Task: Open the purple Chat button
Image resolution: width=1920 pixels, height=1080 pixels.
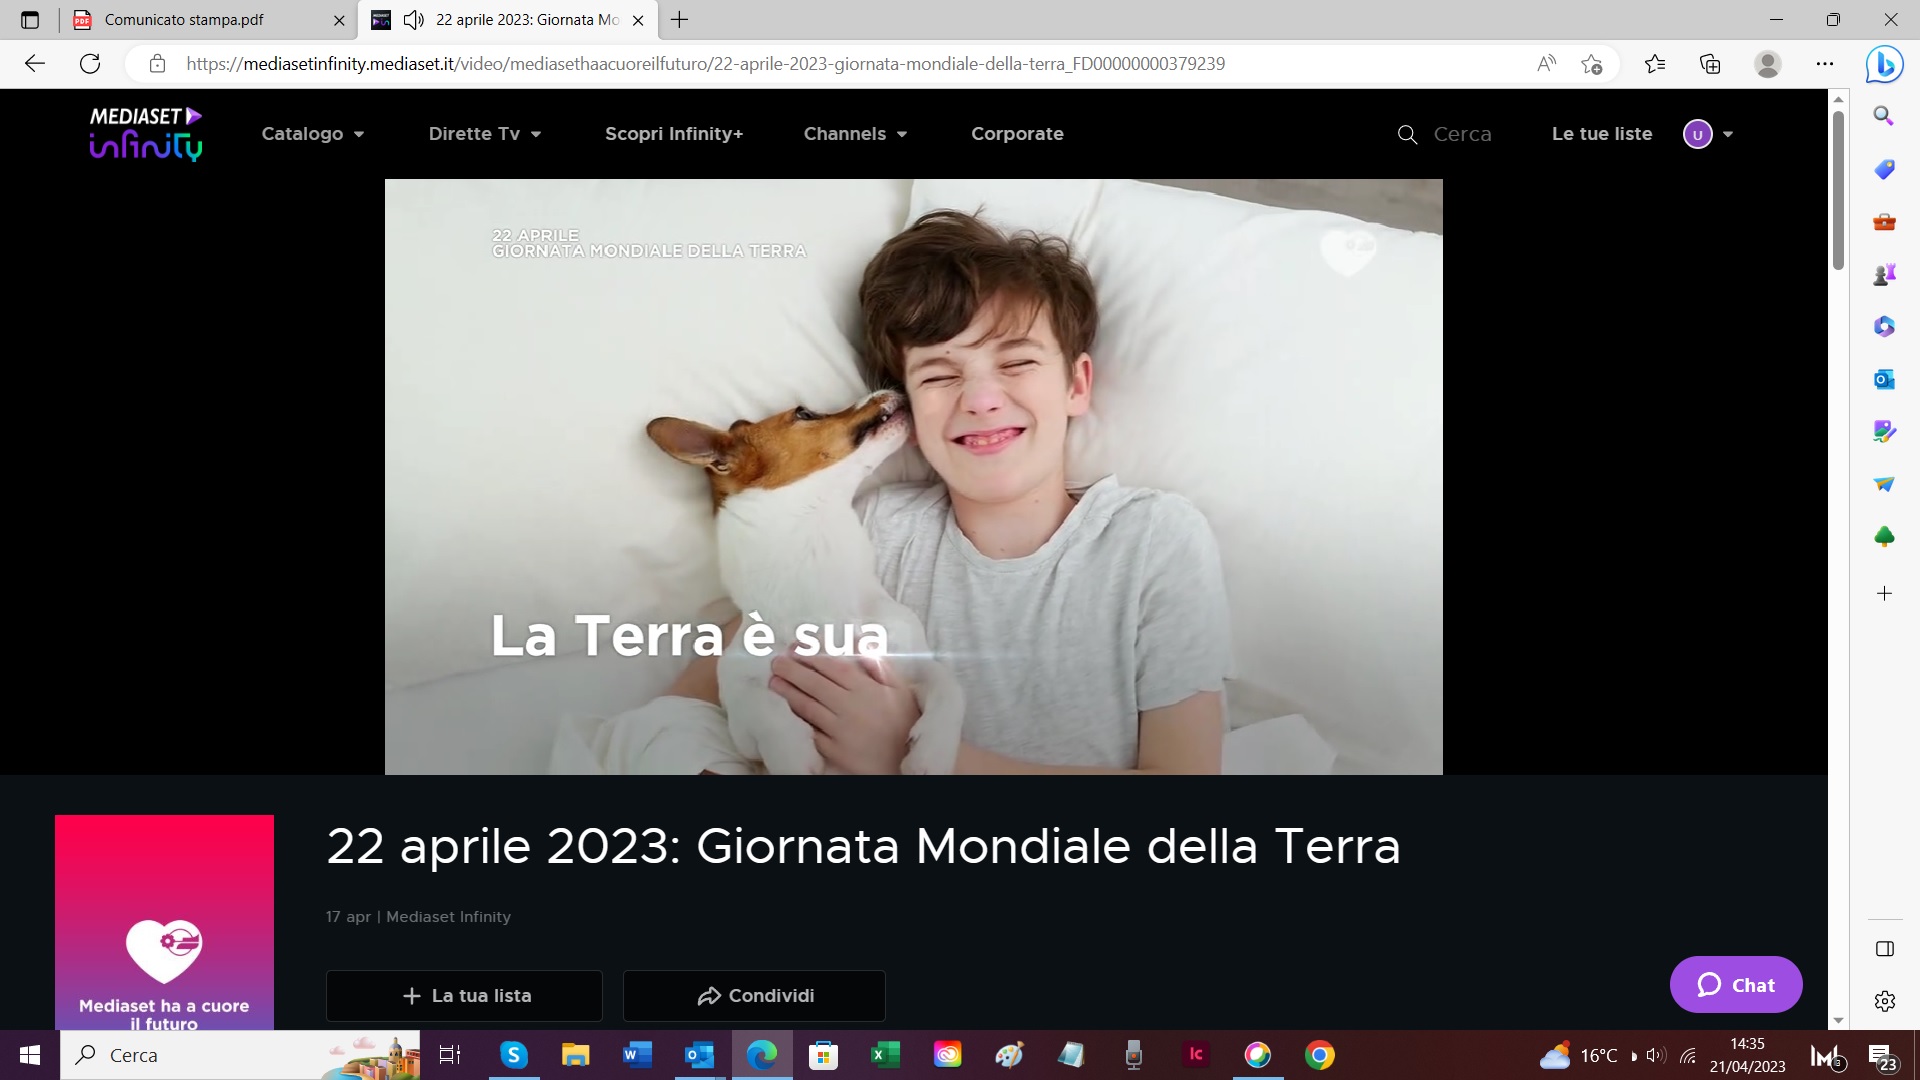Action: coord(1736,985)
